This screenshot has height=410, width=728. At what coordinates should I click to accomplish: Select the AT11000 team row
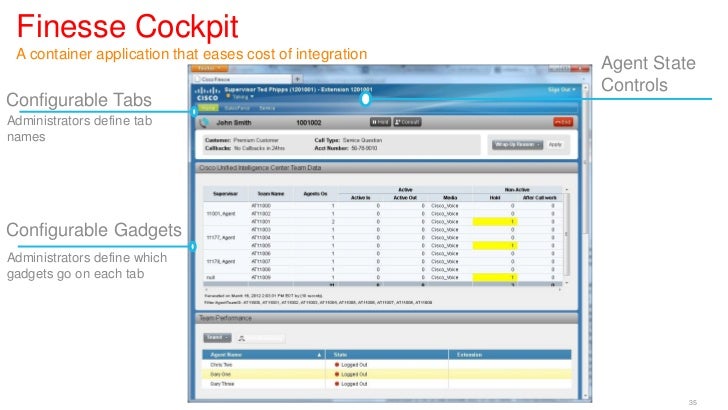pyautogui.click(x=383, y=206)
